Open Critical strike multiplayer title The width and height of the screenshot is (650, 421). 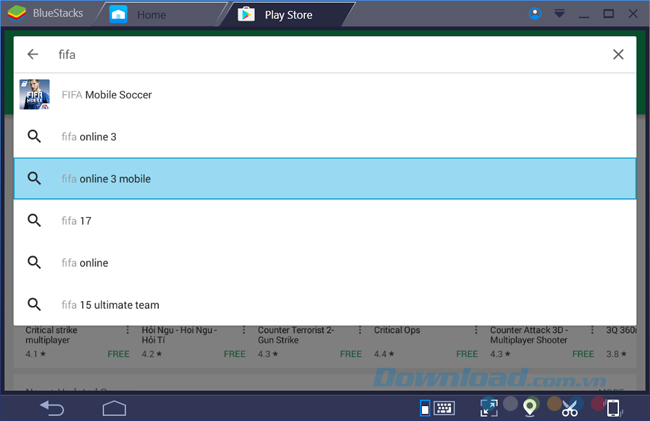pyautogui.click(x=51, y=335)
